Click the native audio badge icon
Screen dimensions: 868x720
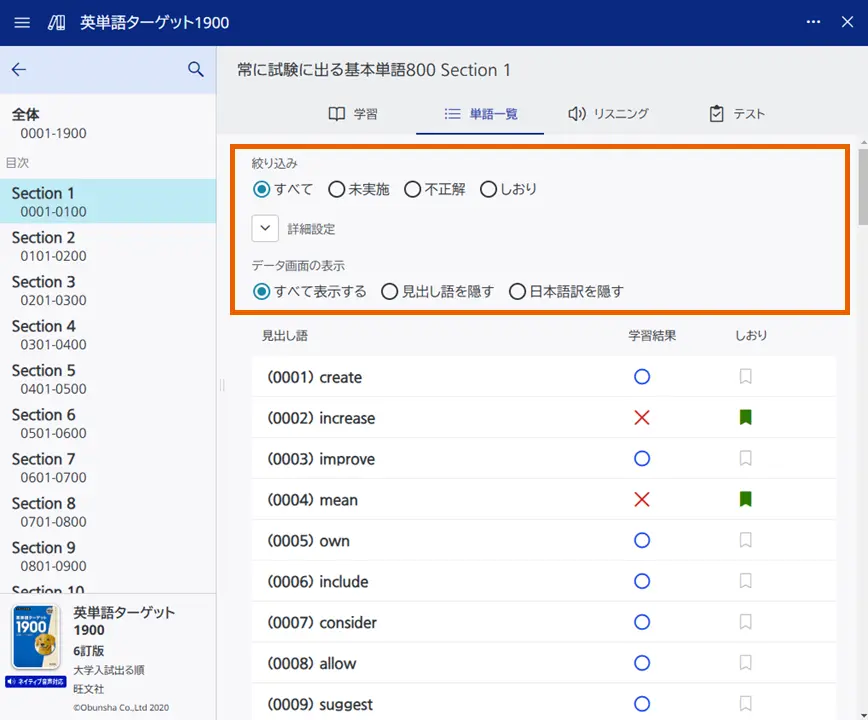(x=36, y=681)
